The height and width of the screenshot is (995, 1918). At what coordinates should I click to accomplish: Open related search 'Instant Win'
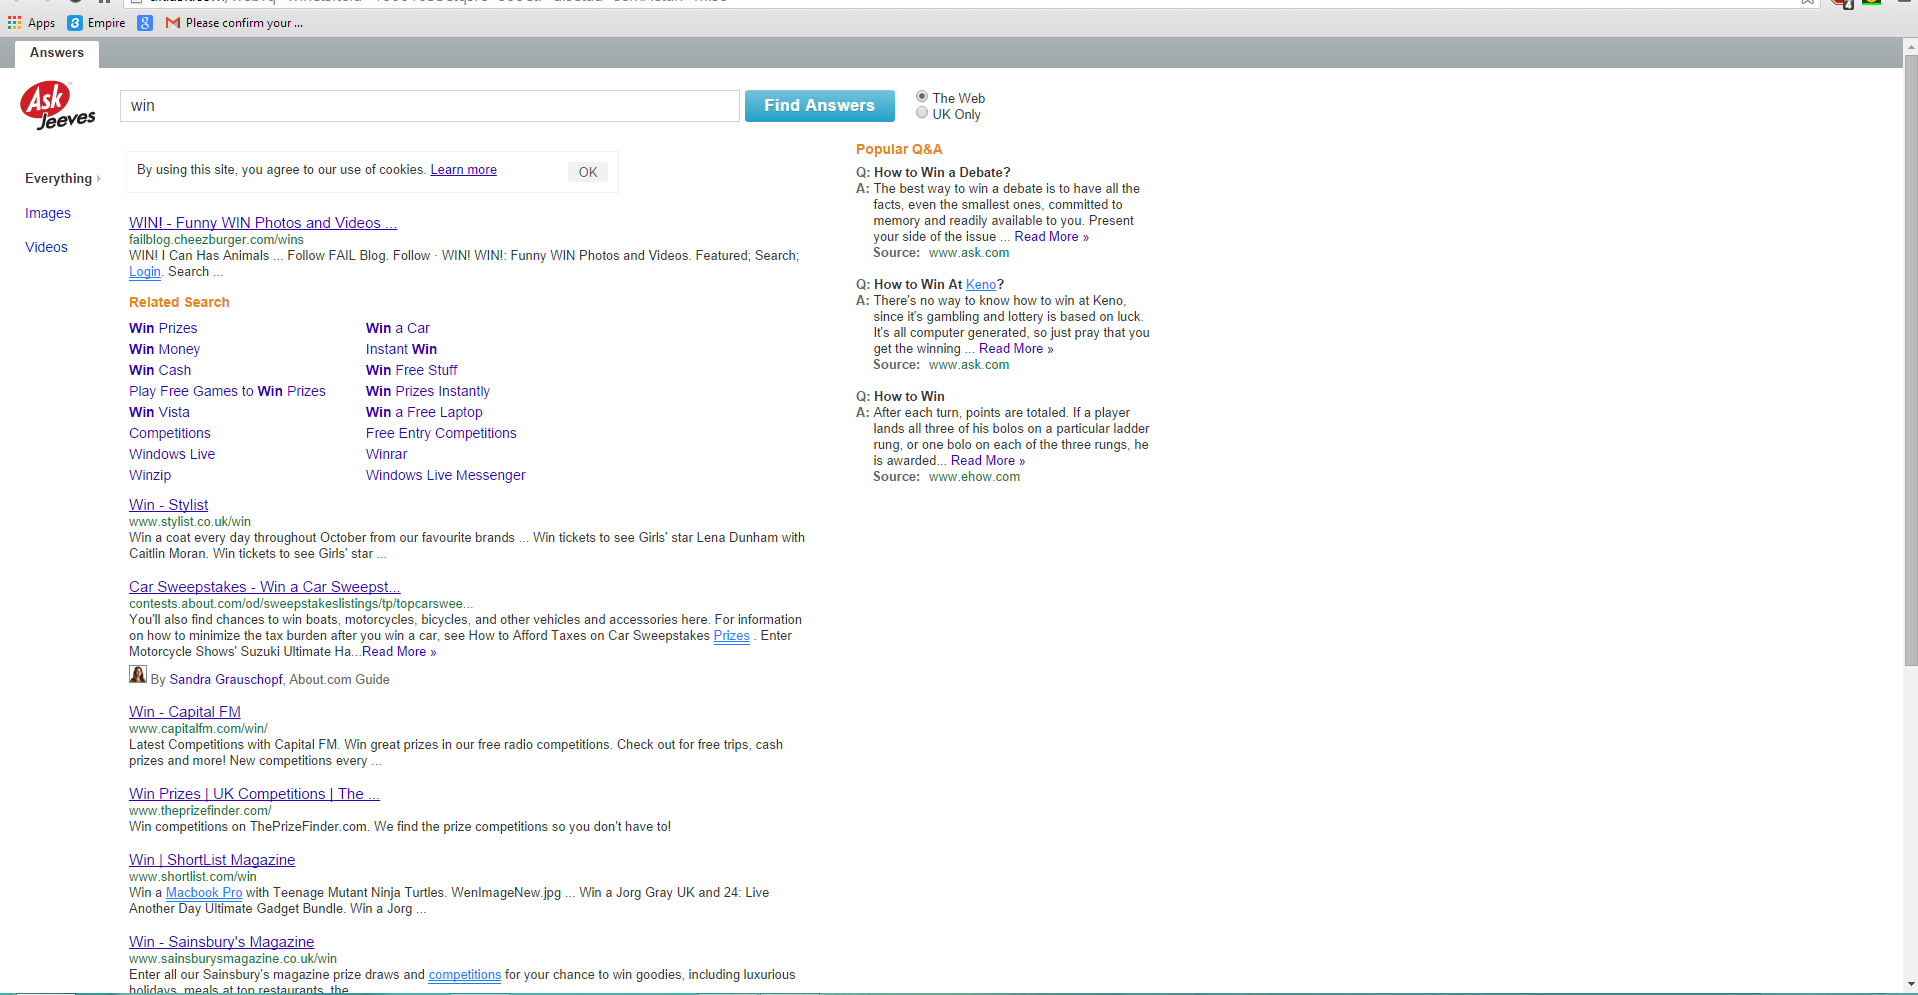click(x=401, y=349)
